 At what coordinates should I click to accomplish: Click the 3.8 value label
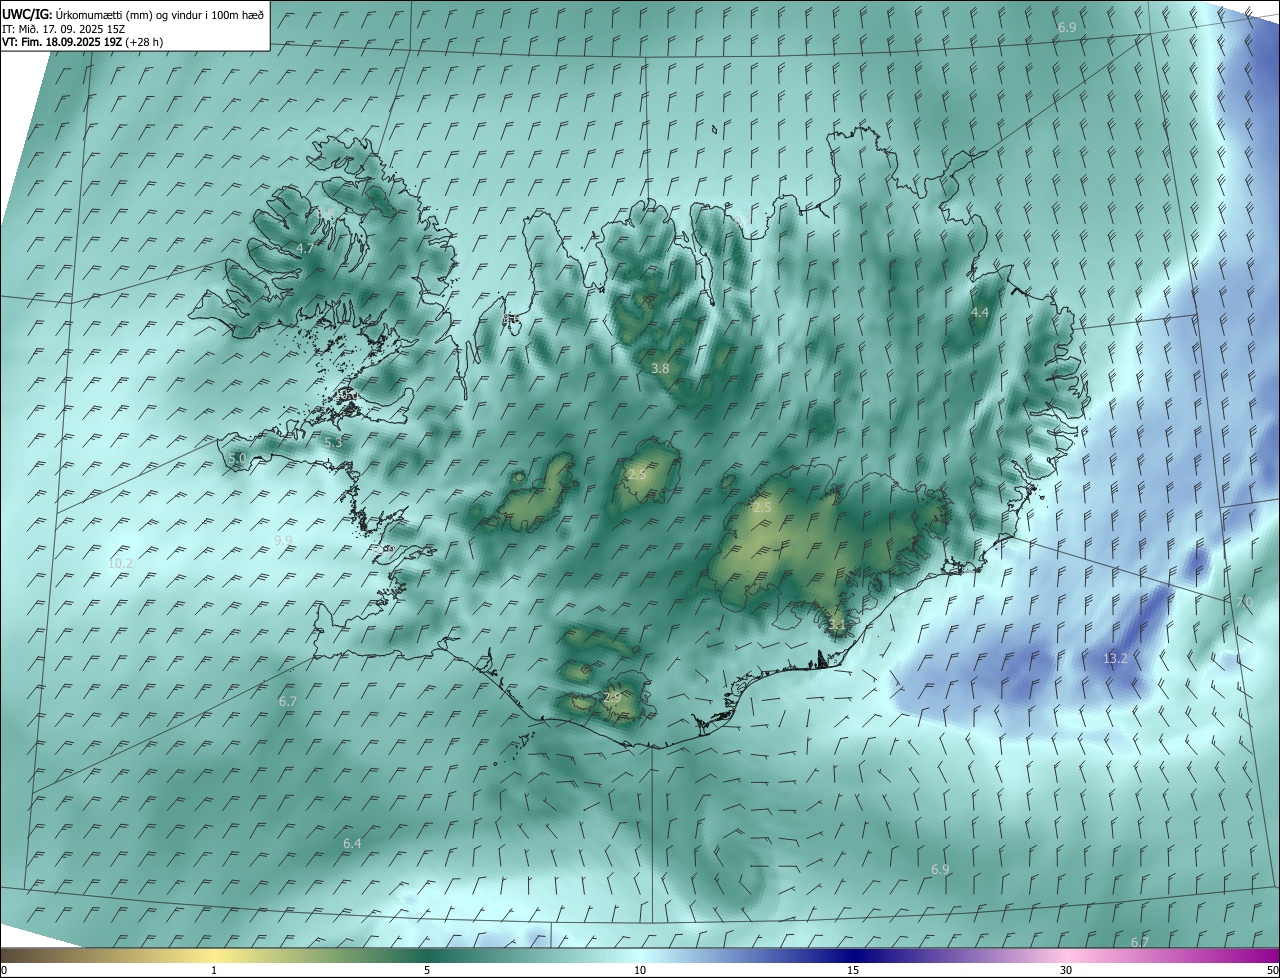click(x=660, y=369)
